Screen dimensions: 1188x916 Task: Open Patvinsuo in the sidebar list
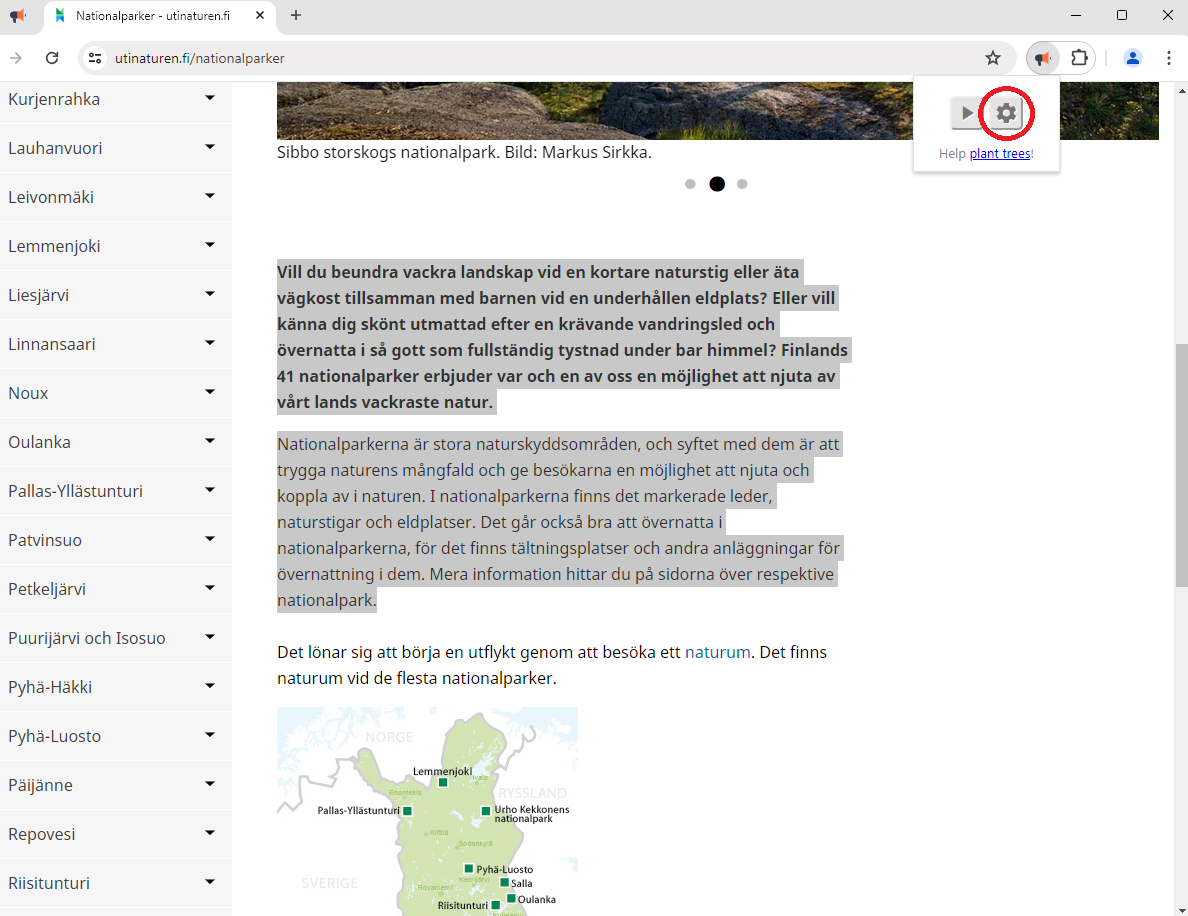click(x=45, y=540)
